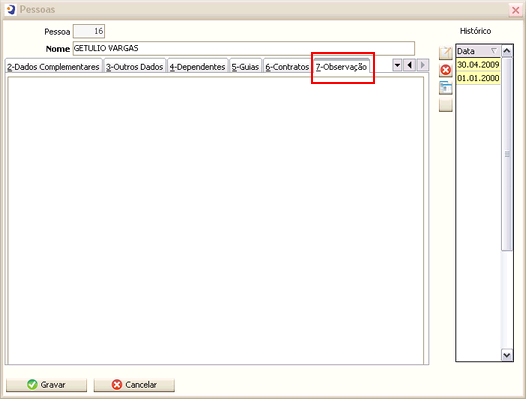The height and width of the screenshot is (399, 526).
Task: Click the new history entry notepad icon
Action: (446, 53)
